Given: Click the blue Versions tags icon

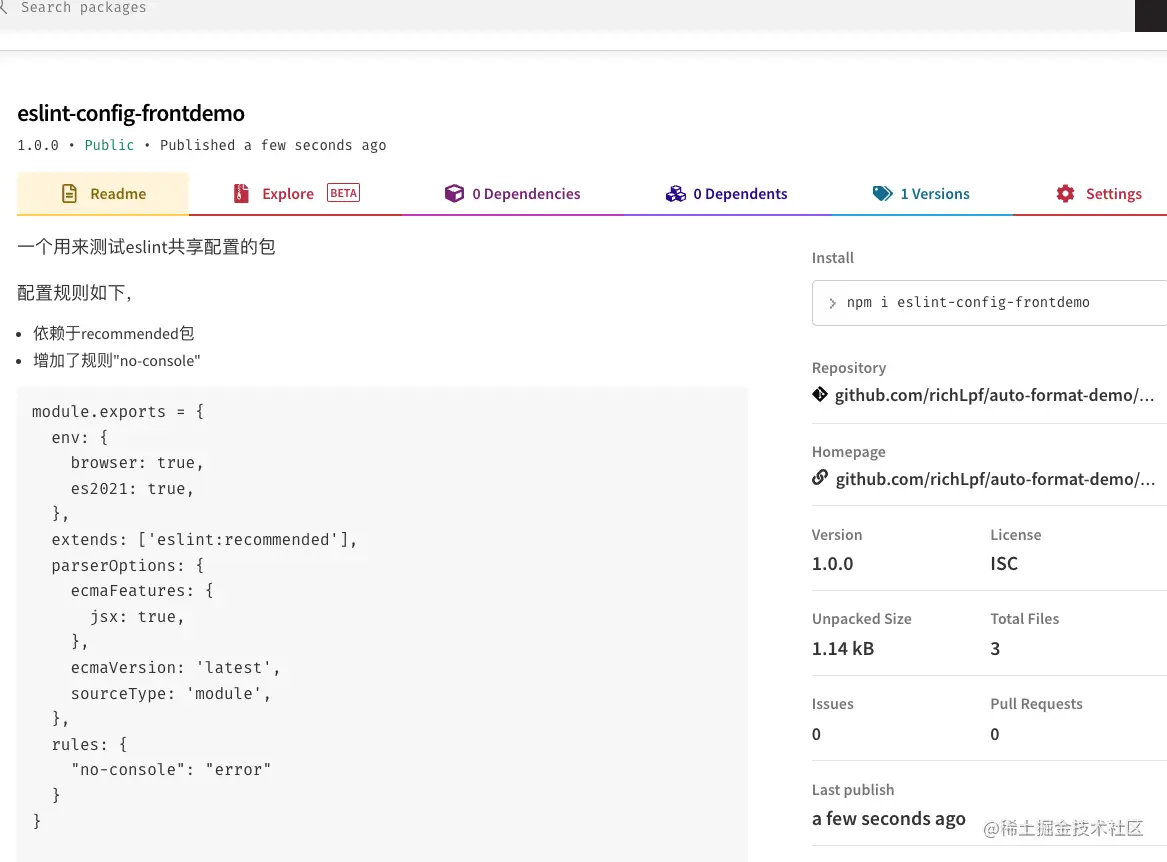Looking at the screenshot, I should [883, 194].
